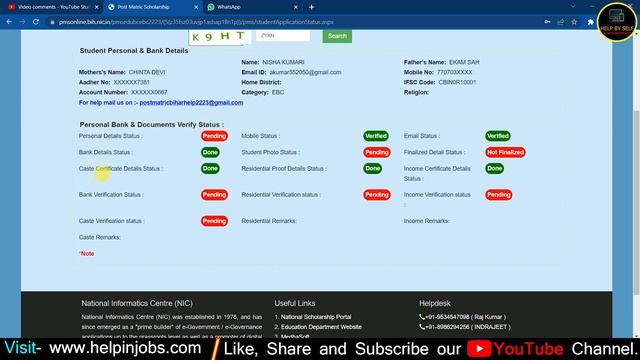Open National Scholarship Portal link
The height and width of the screenshot is (360, 640).
316,317
